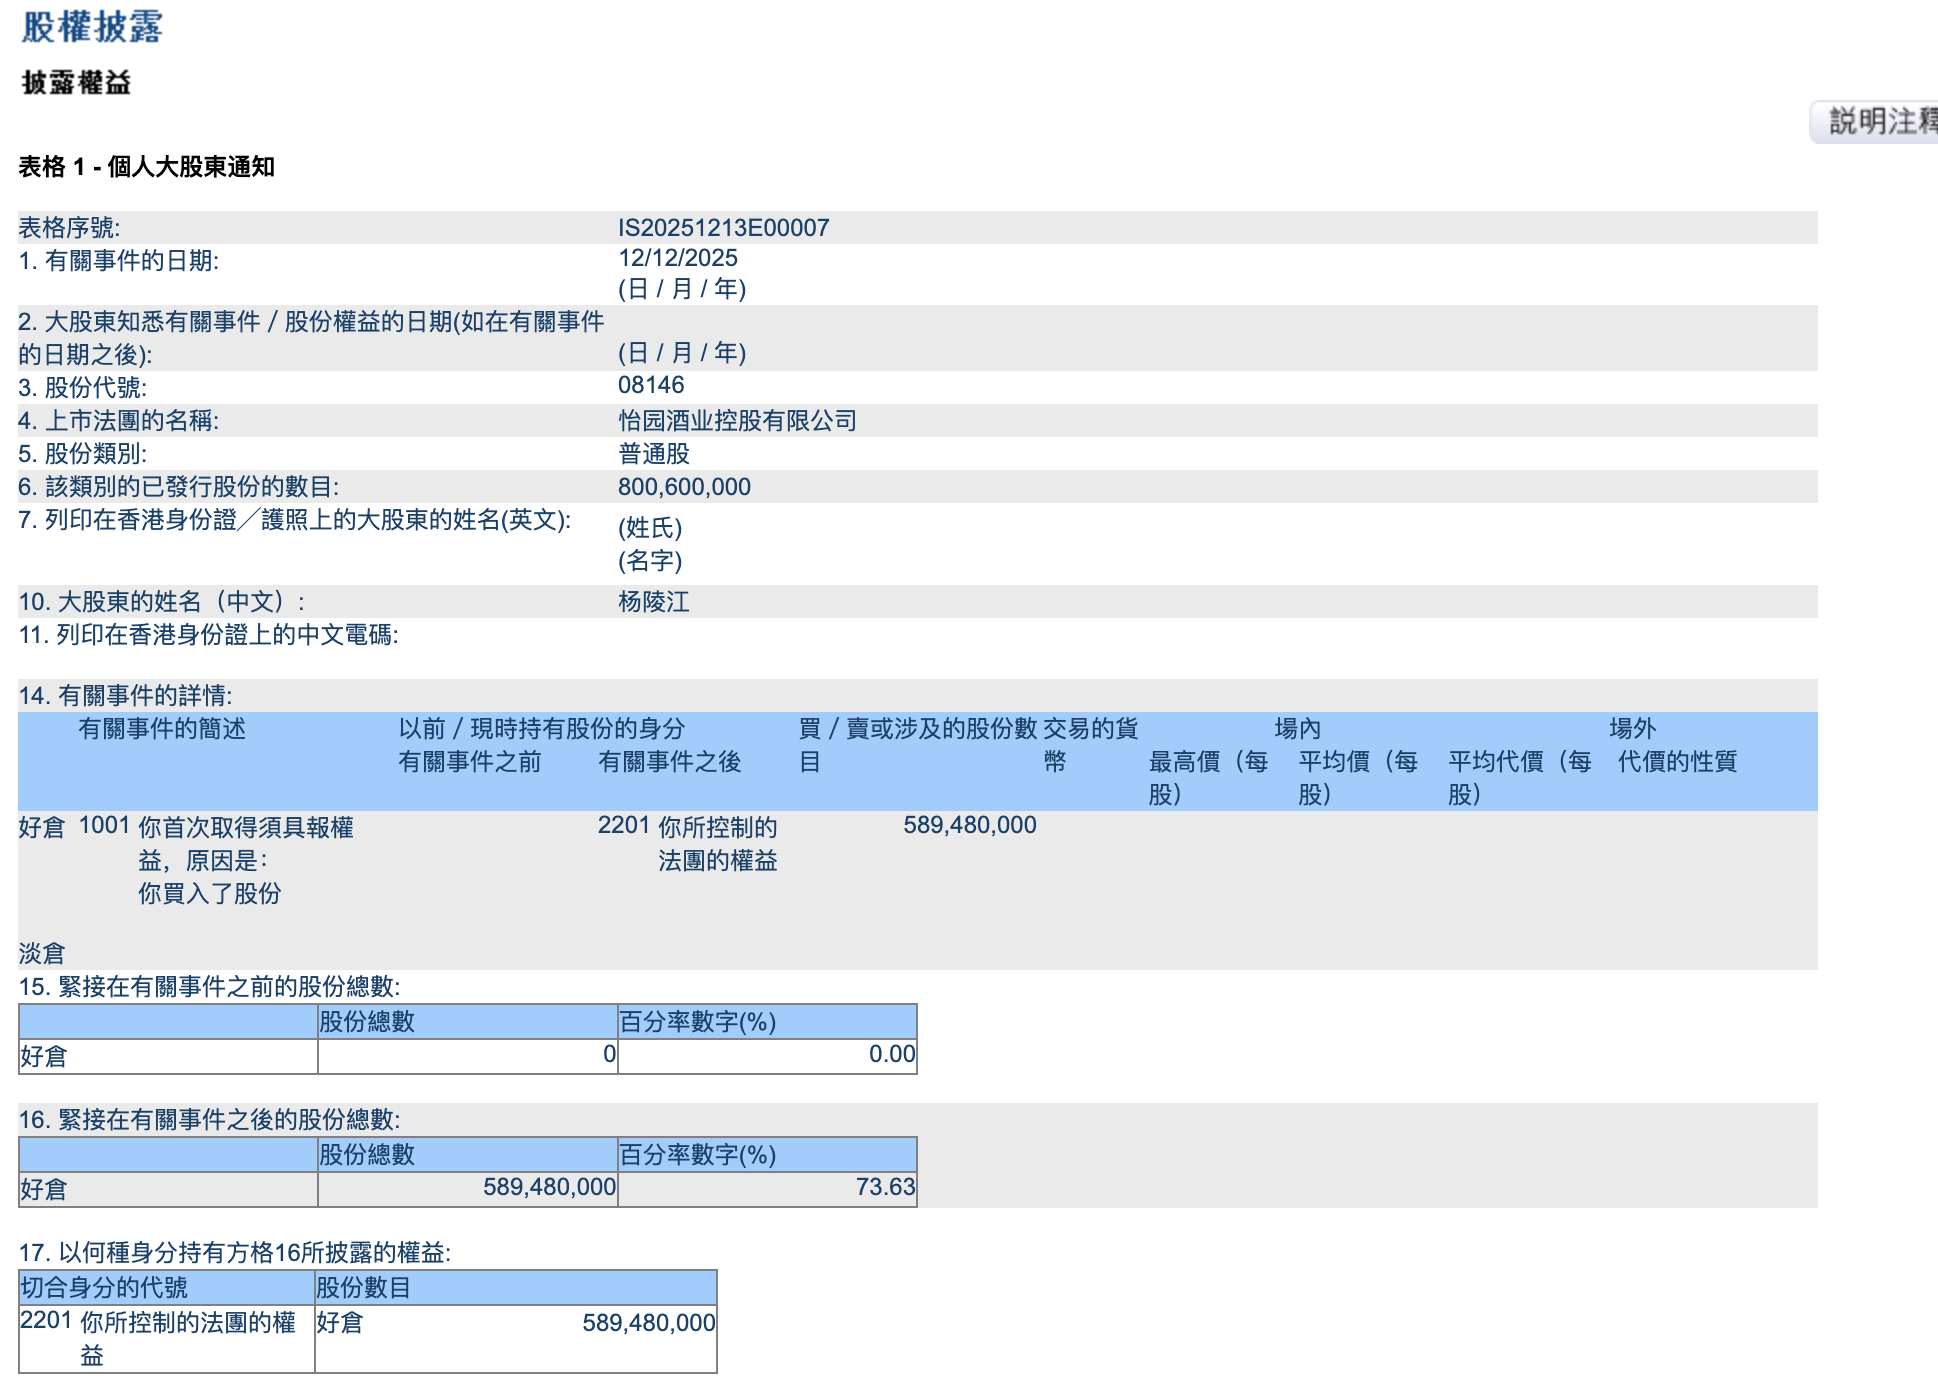
Task: Click the event date 12/12/2025
Action: click(x=677, y=258)
